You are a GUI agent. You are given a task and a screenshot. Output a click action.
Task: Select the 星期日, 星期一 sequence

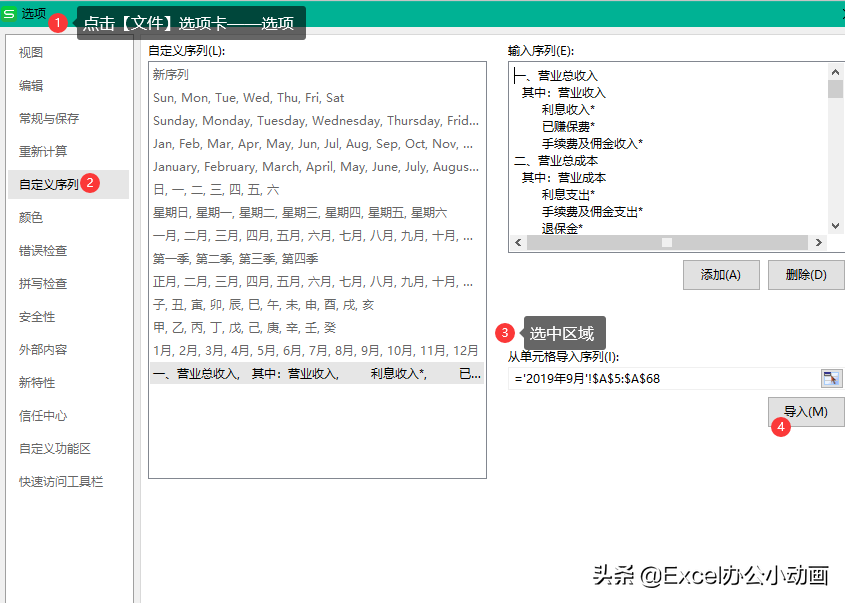pos(317,213)
